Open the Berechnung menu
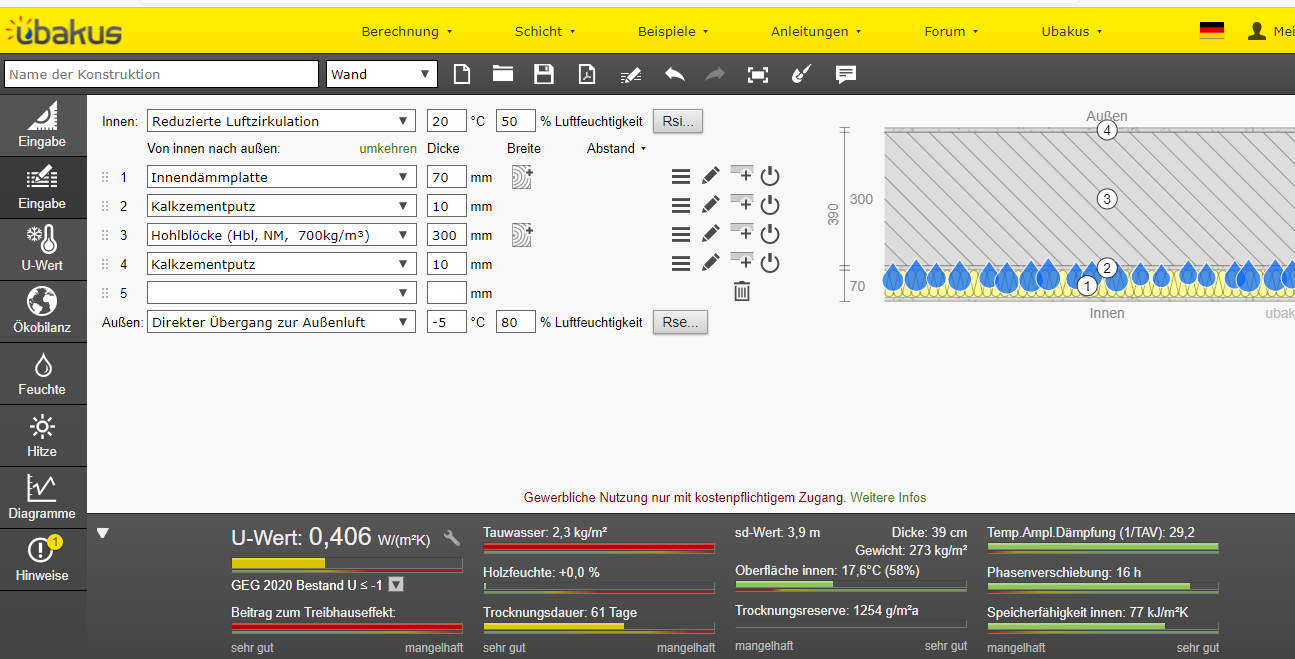1295x659 pixels. click(x=406, y=31)
